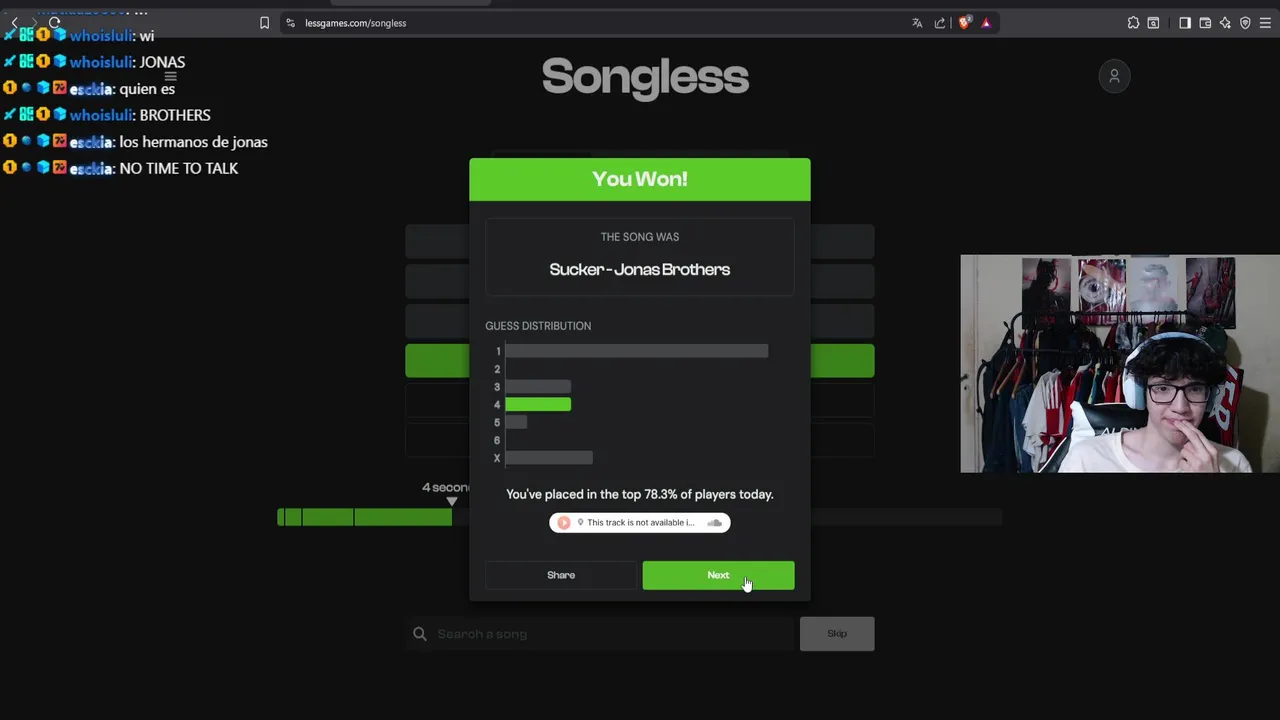Focus the Search a song field
The height and width of the screenshot is (720, 1280).
click(600, 634)
